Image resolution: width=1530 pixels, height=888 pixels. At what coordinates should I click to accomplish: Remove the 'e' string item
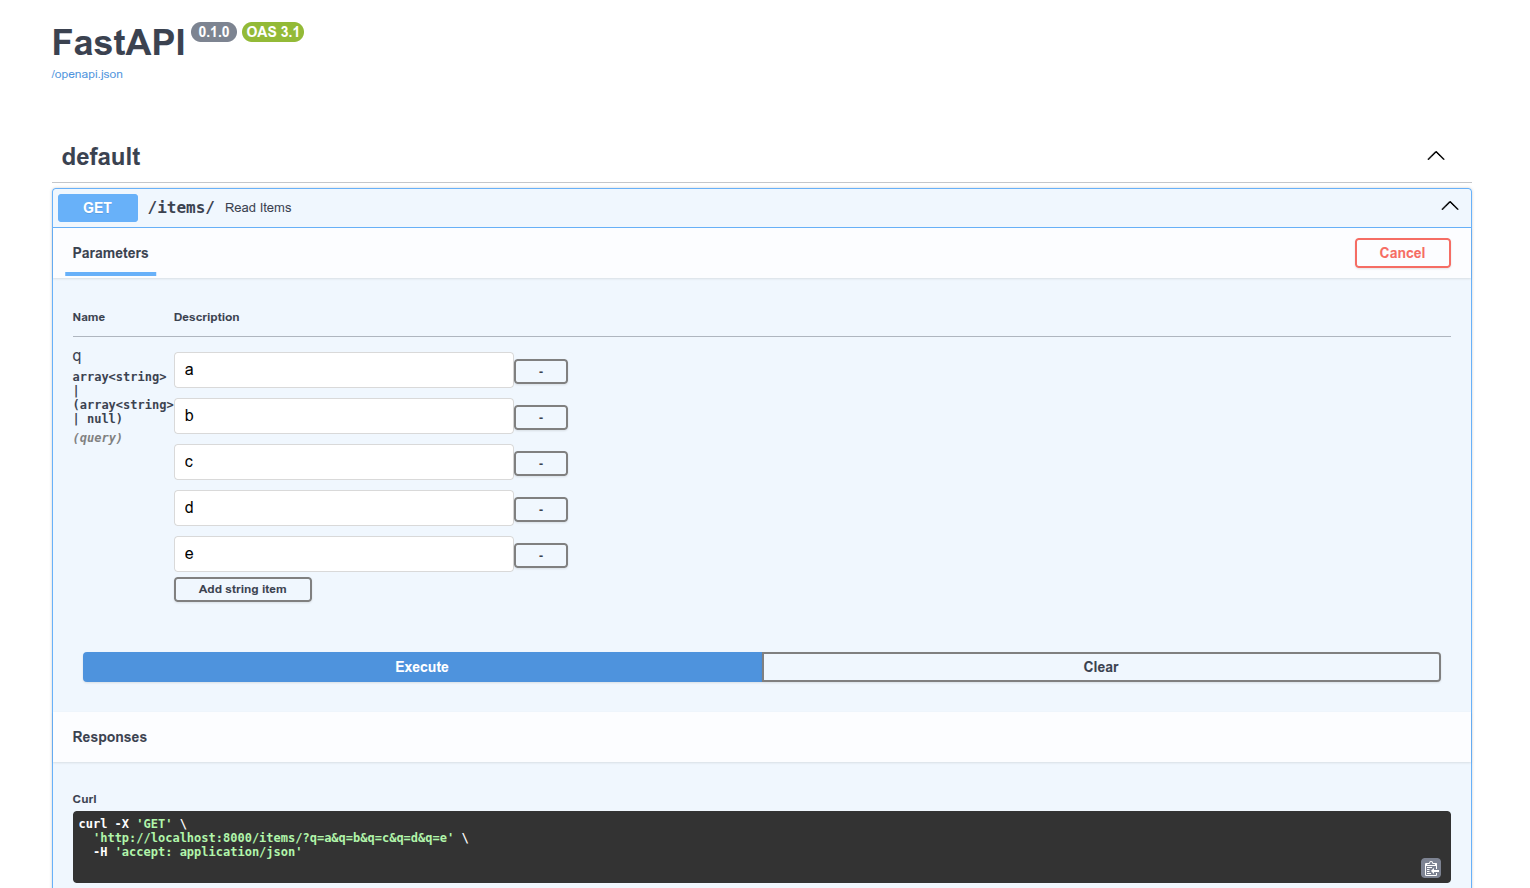540,556
